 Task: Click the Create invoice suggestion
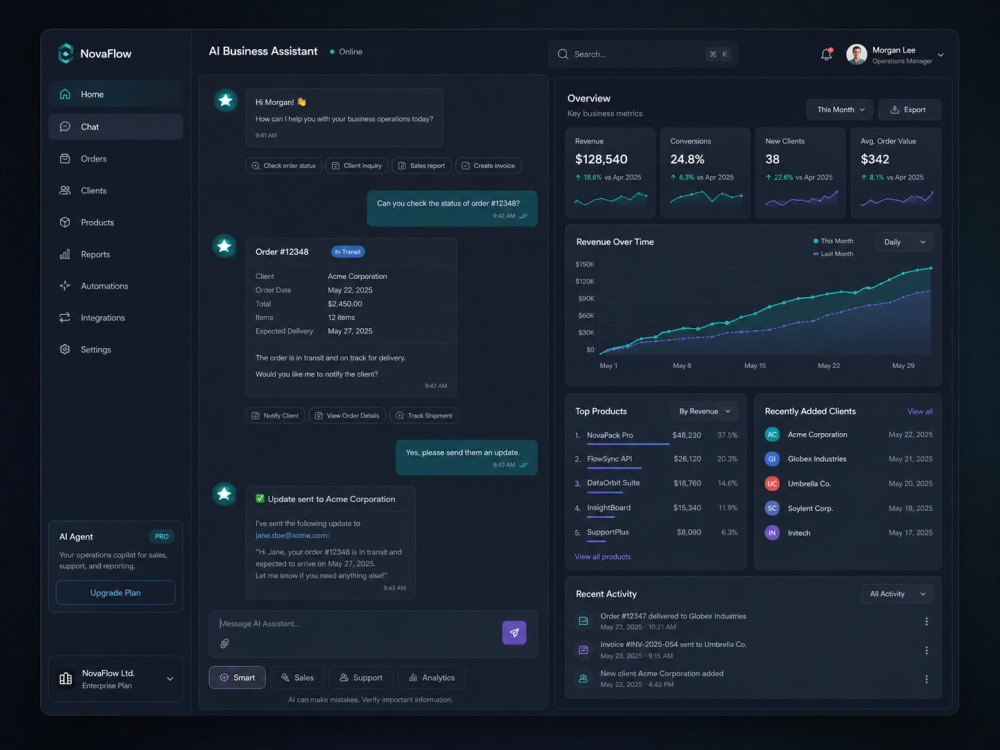coord(489,166)
